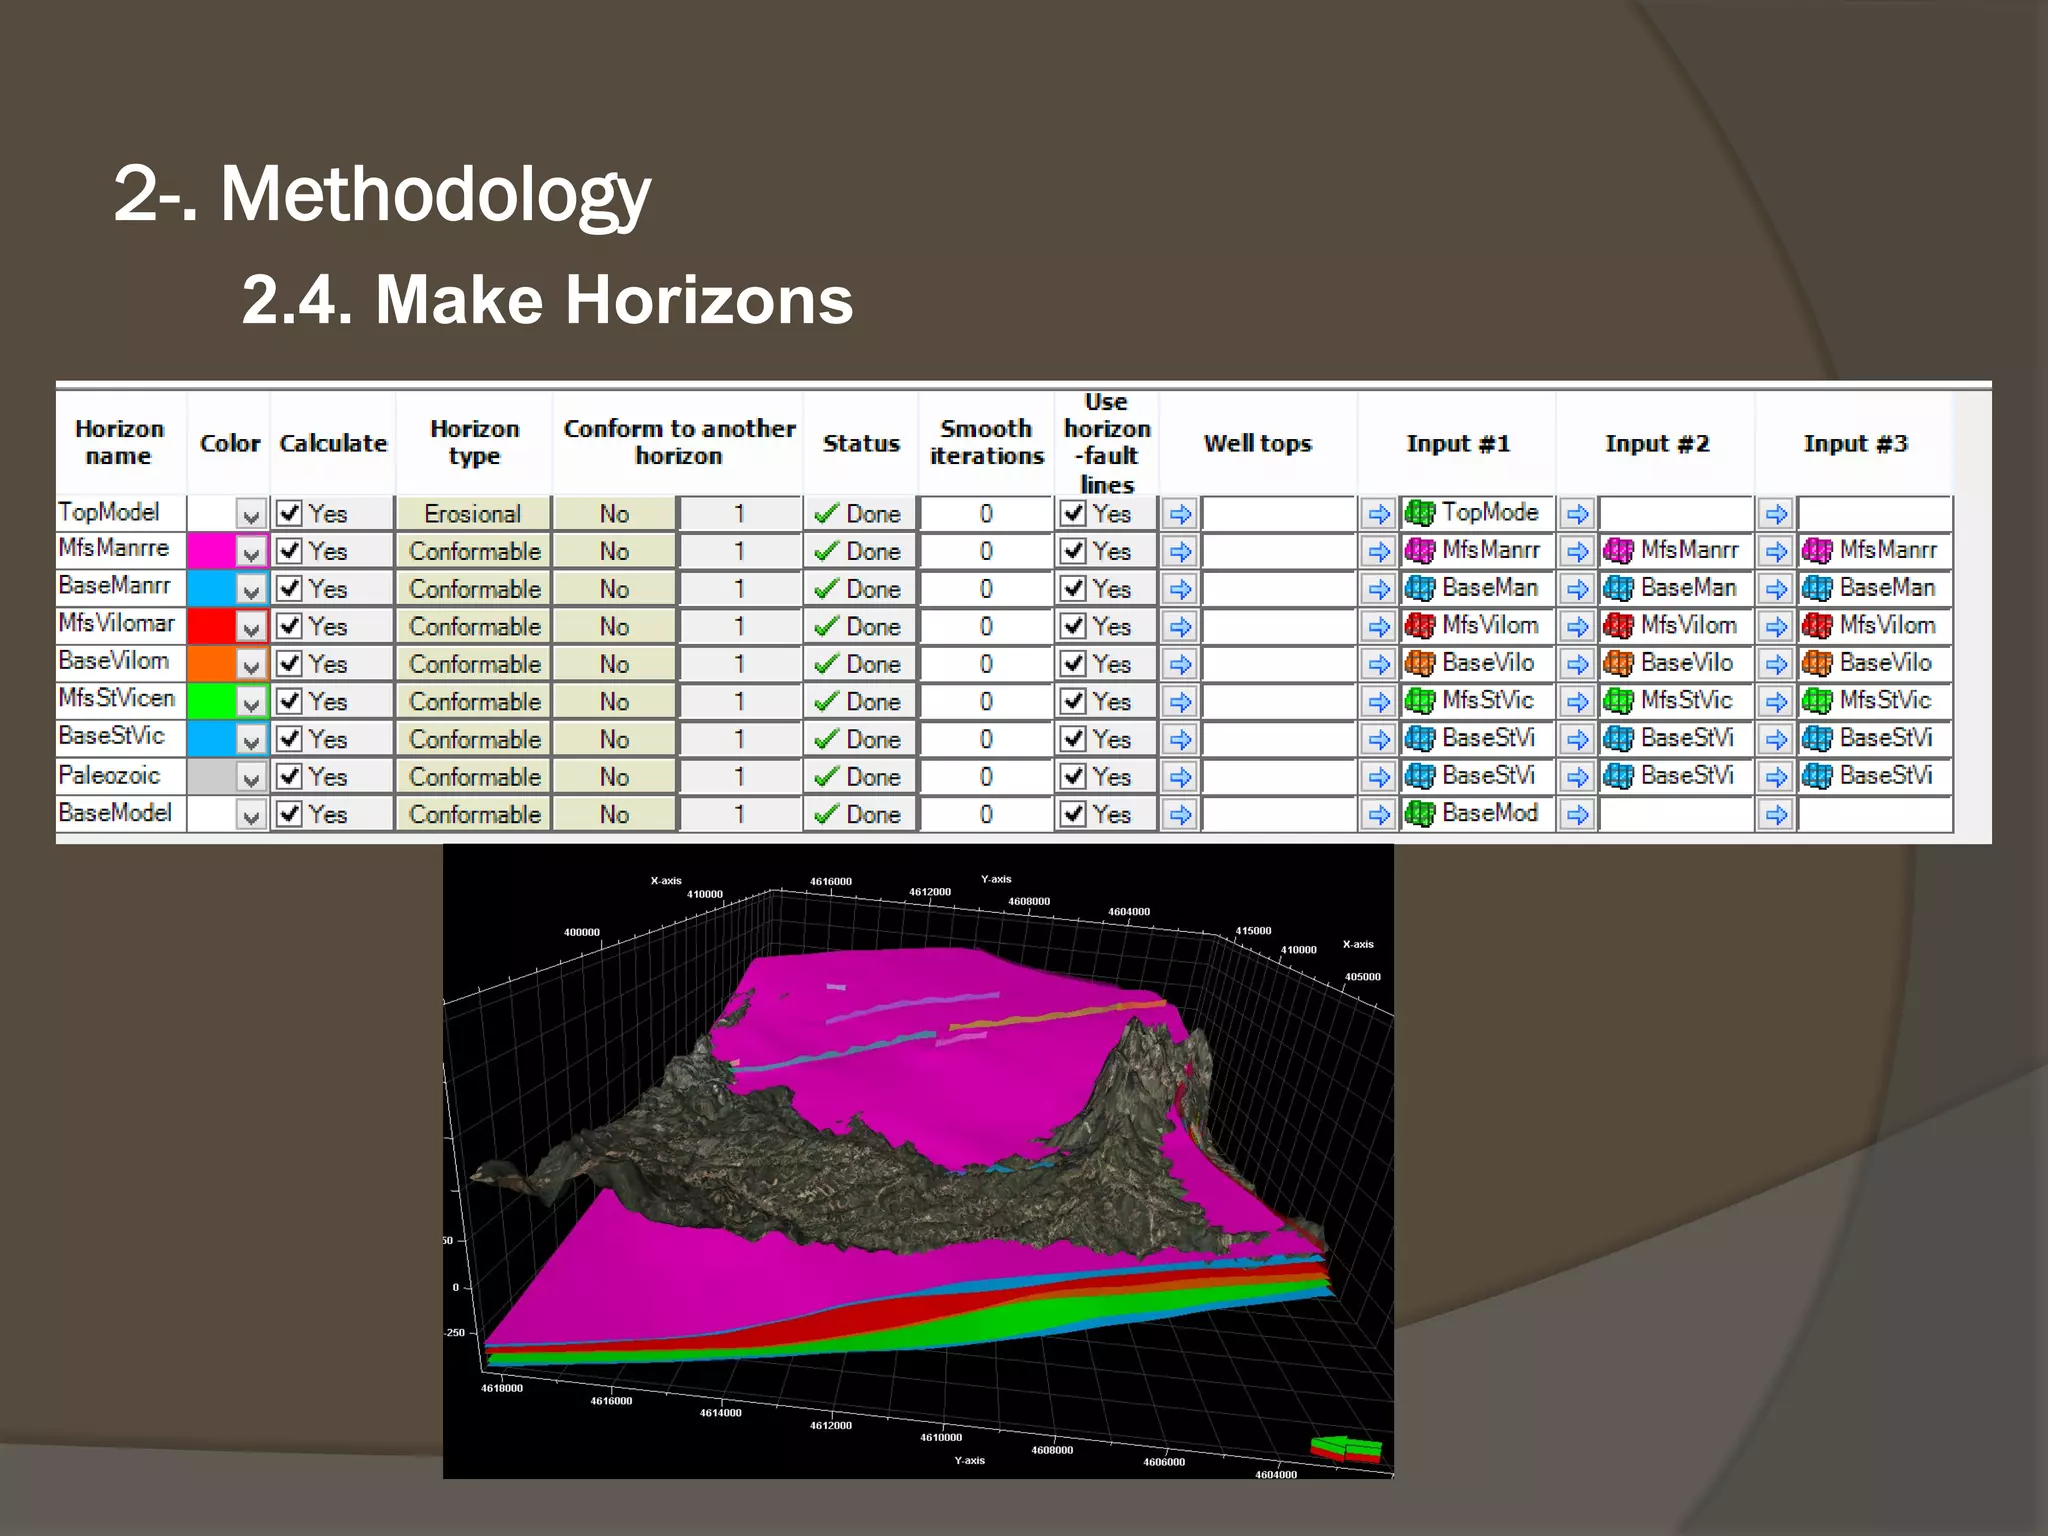Click the magenta color swatch for MfsManrre
2048x1536 pixels.
pos(212,551)
